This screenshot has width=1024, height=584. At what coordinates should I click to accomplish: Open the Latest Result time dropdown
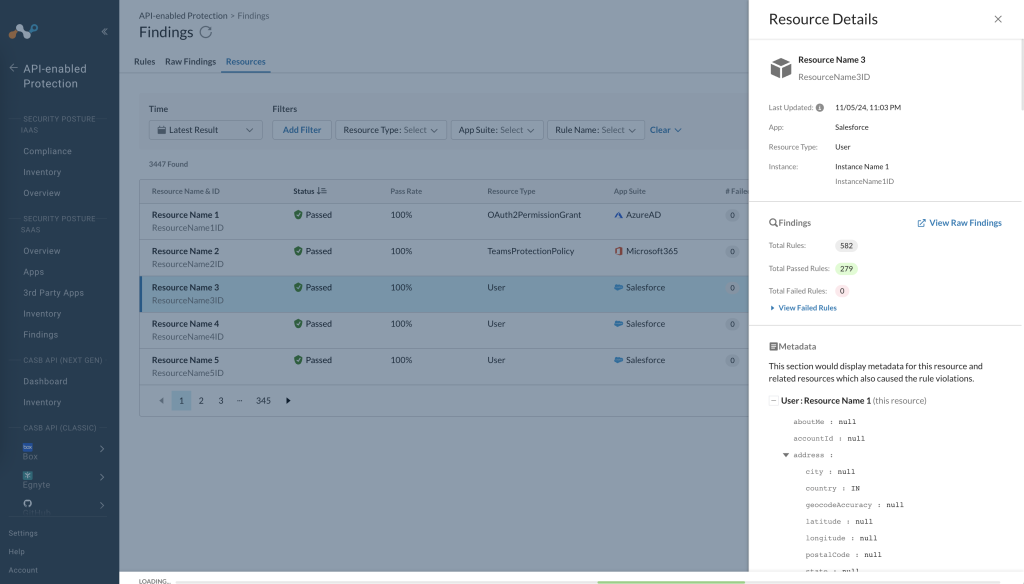point(206,130)
